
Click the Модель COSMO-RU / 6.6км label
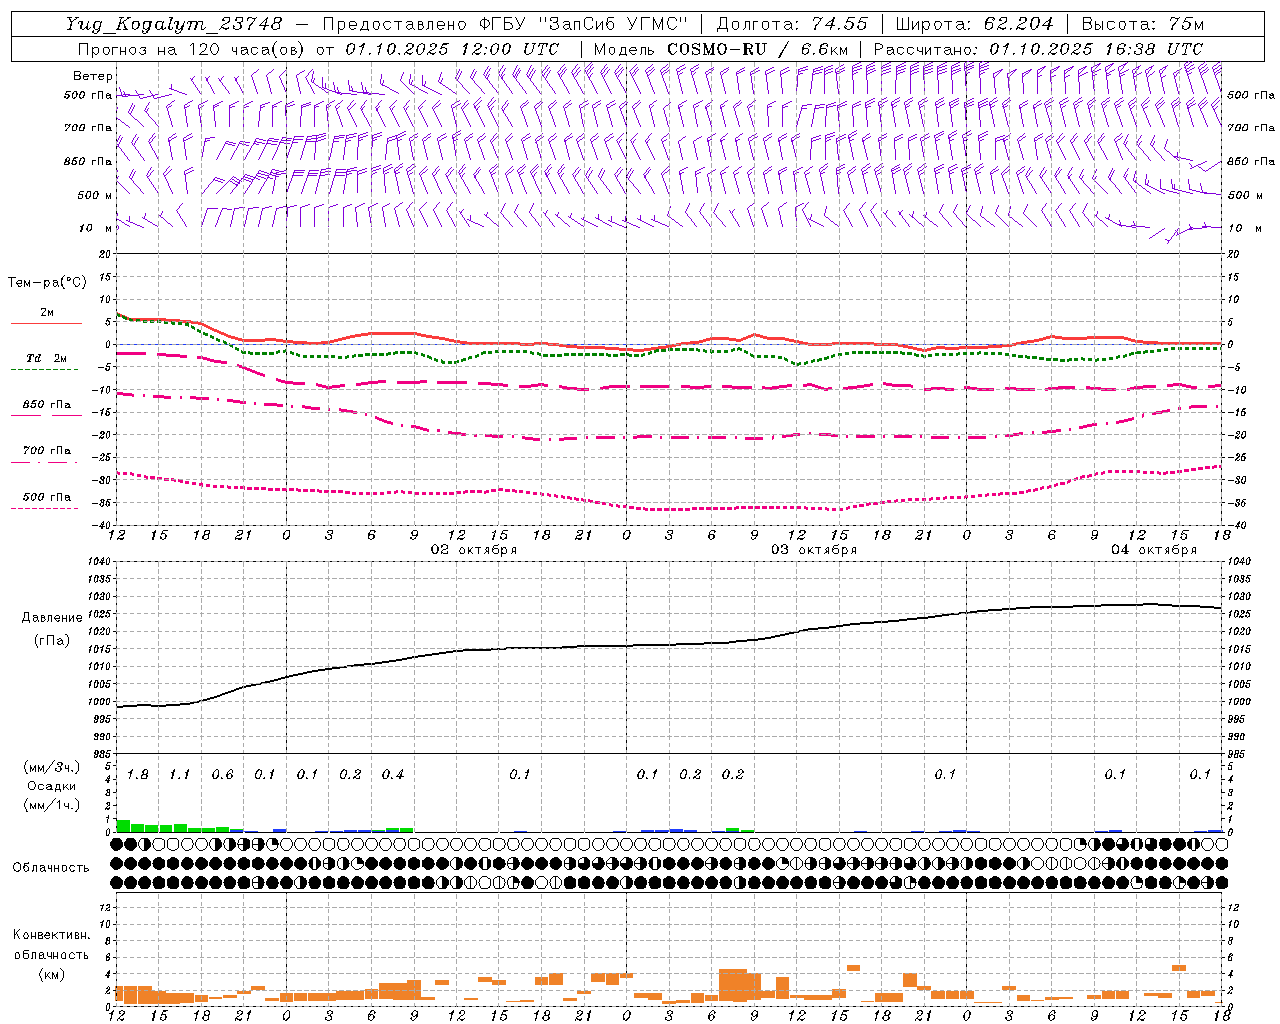(721, 49)
